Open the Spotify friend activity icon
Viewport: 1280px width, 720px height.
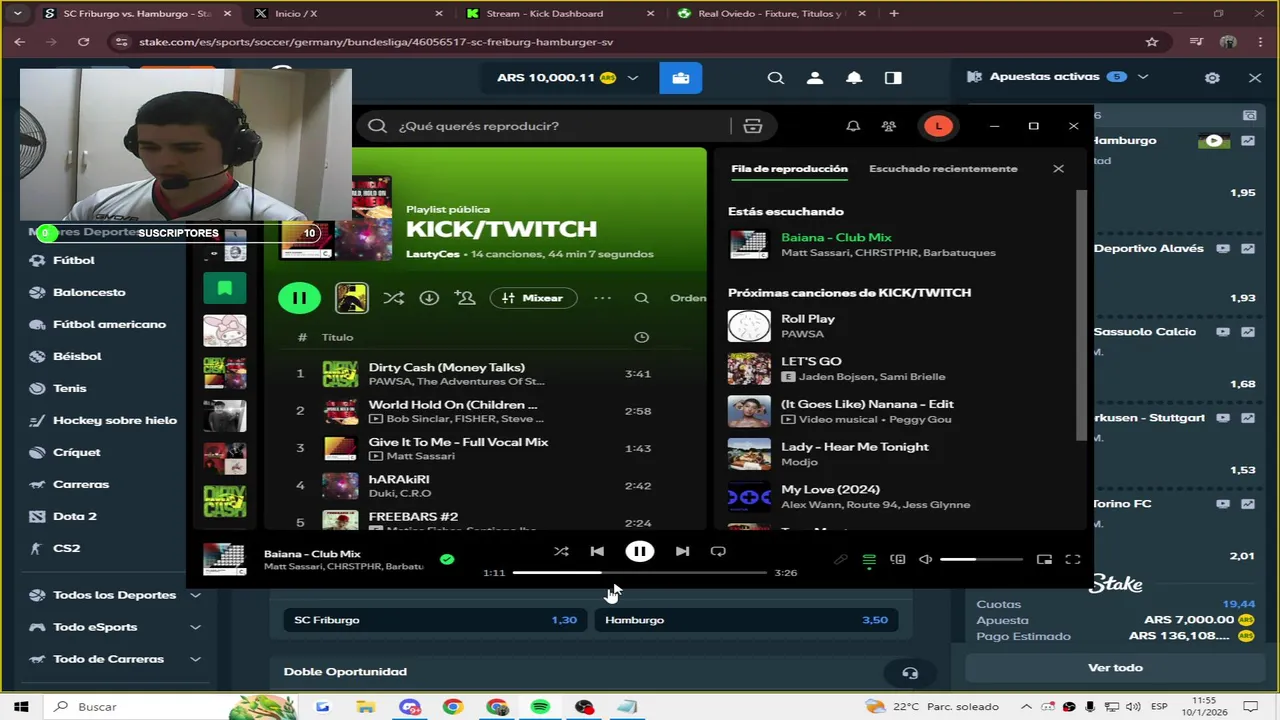(889, 126)
